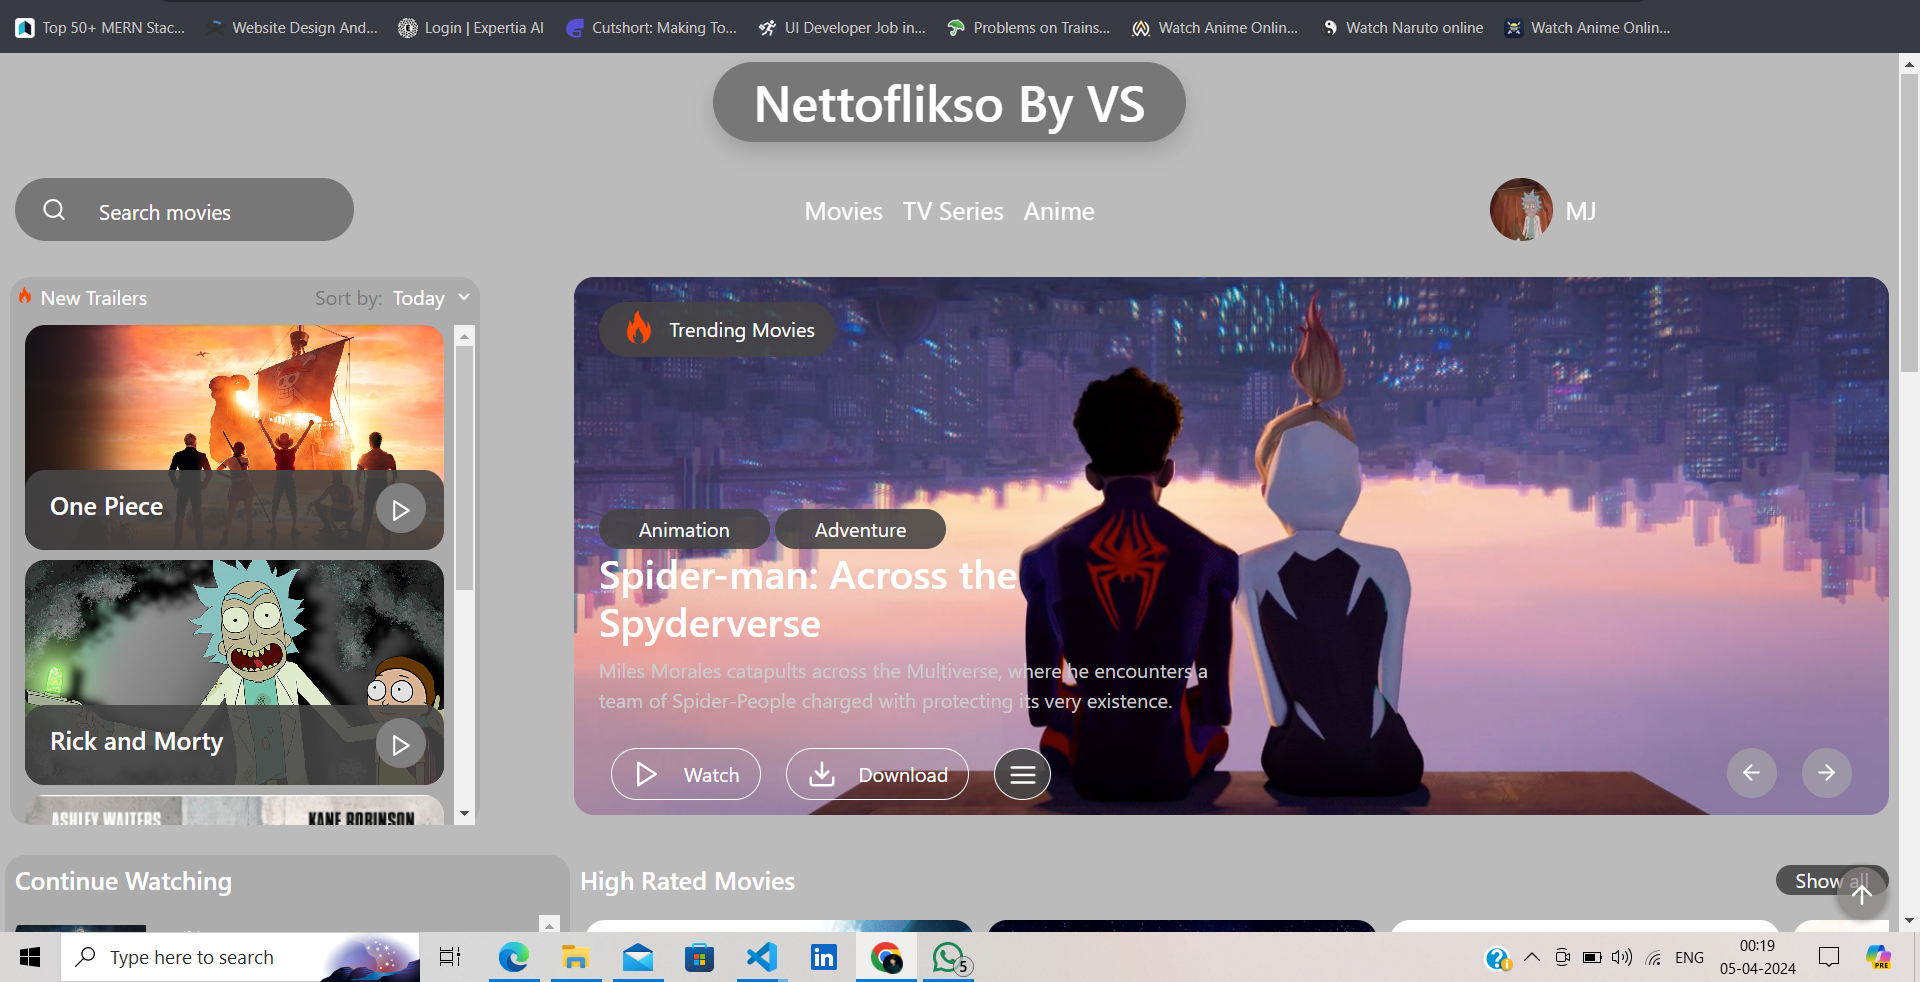Click the MJ username label

1581,211
